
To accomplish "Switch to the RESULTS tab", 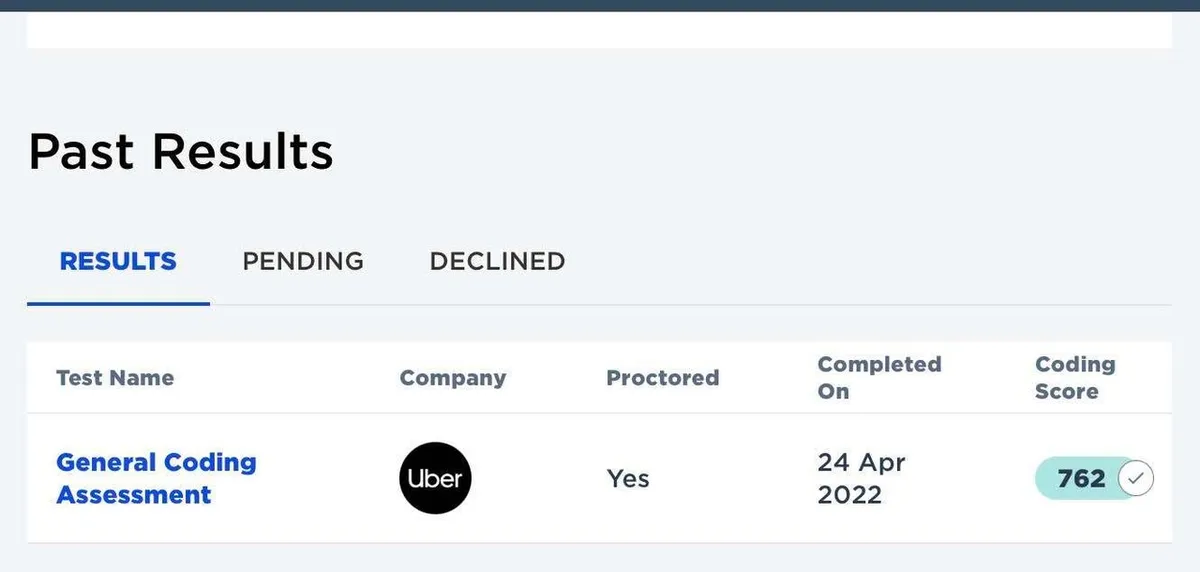I will 118,262.
